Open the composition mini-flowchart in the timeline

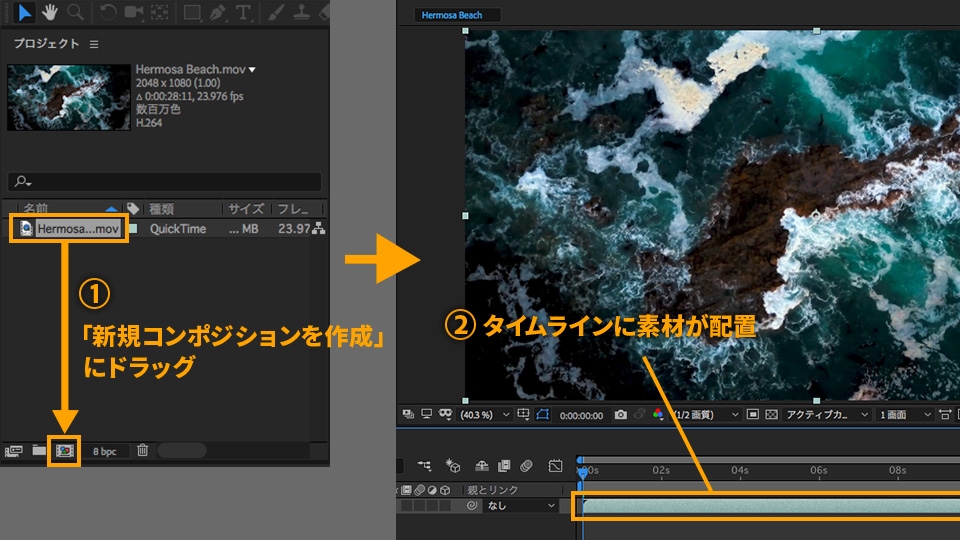coord(424,466)
